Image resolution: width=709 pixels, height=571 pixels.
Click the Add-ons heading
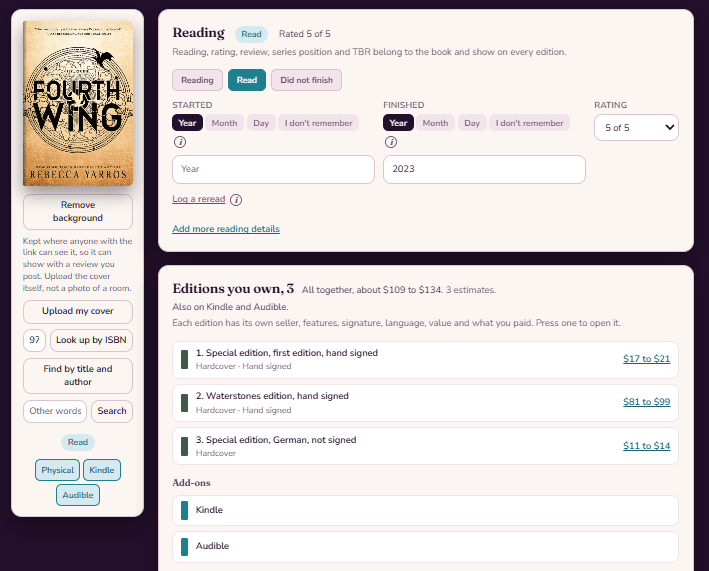pos(191,483)
